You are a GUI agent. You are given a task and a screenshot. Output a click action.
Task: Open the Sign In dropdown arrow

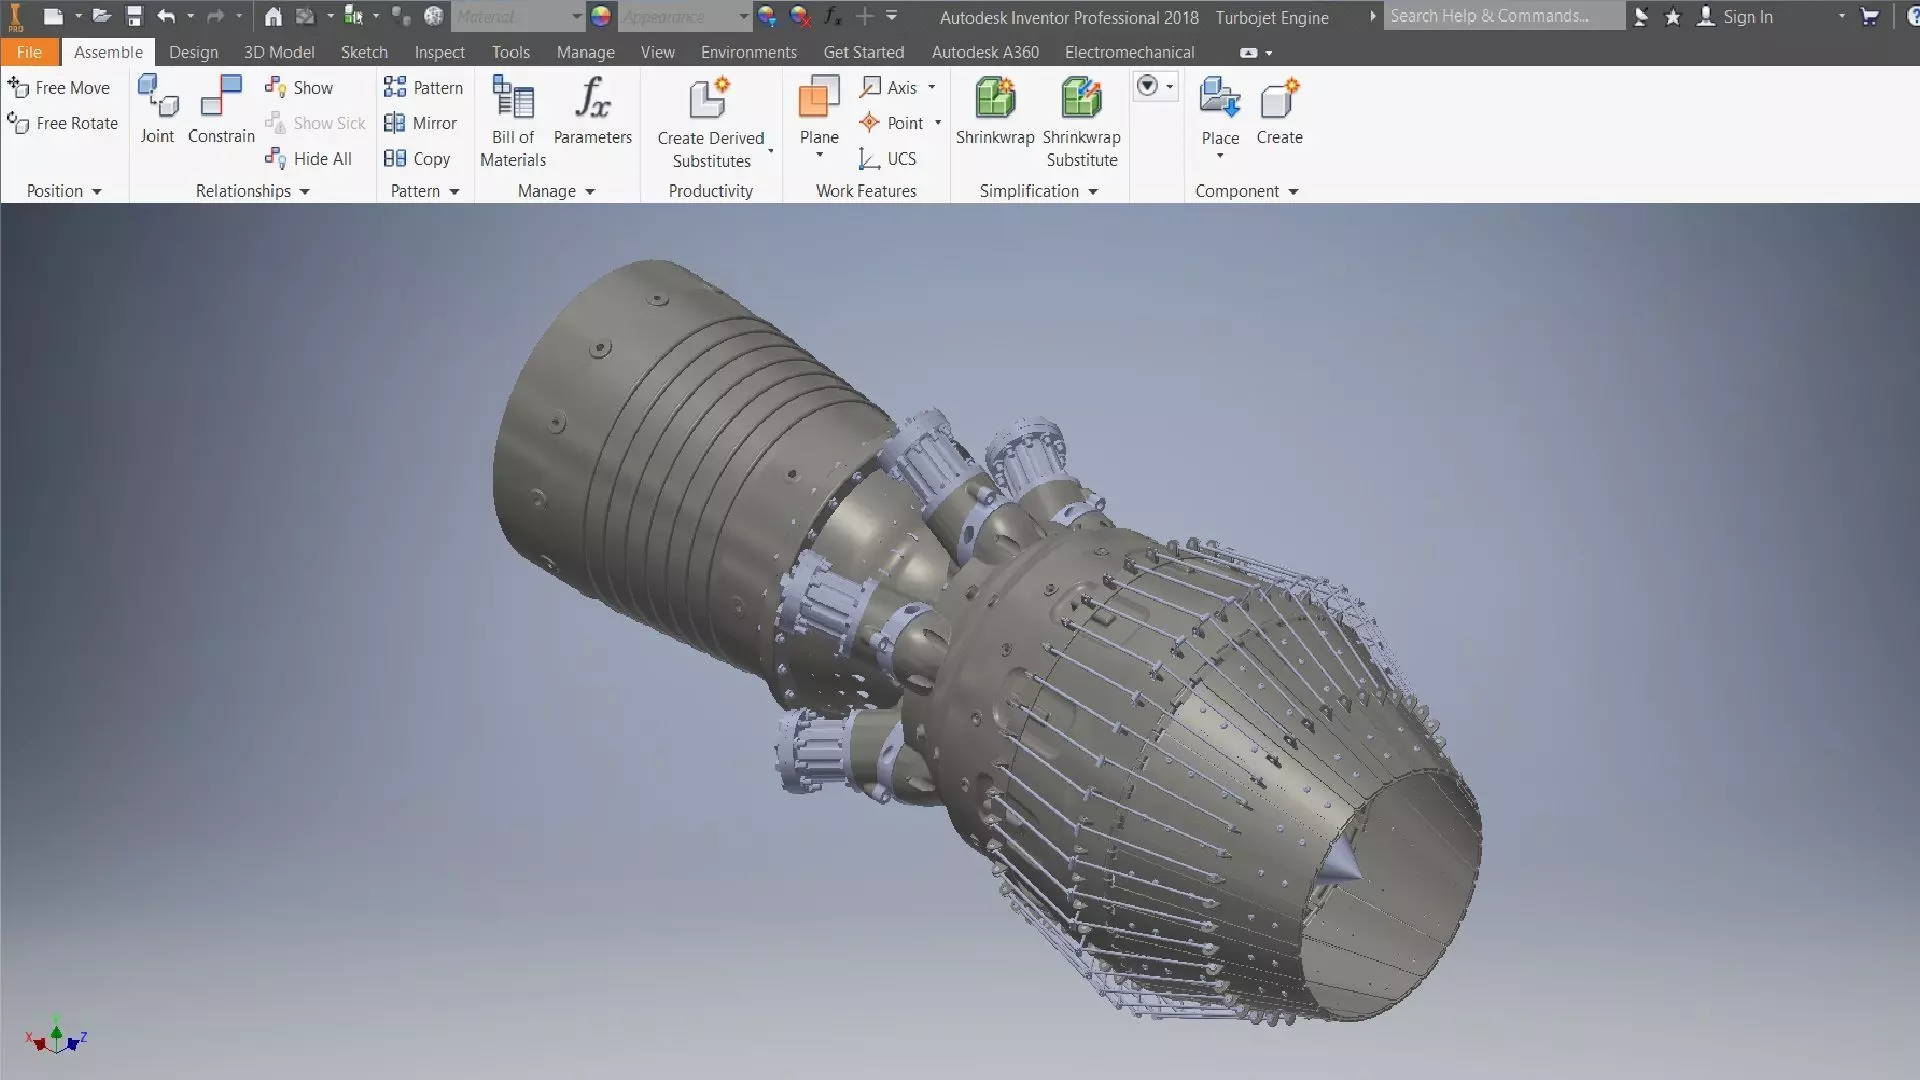coord(1841,16)
